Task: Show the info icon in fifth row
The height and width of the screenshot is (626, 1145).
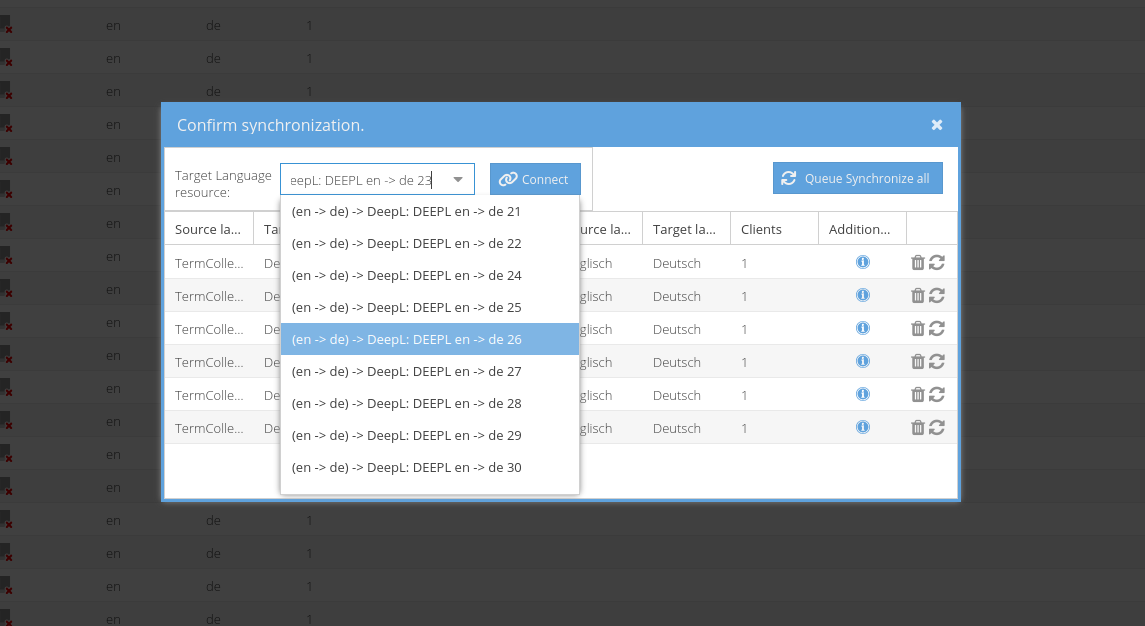Action: [x=862, y=394]
